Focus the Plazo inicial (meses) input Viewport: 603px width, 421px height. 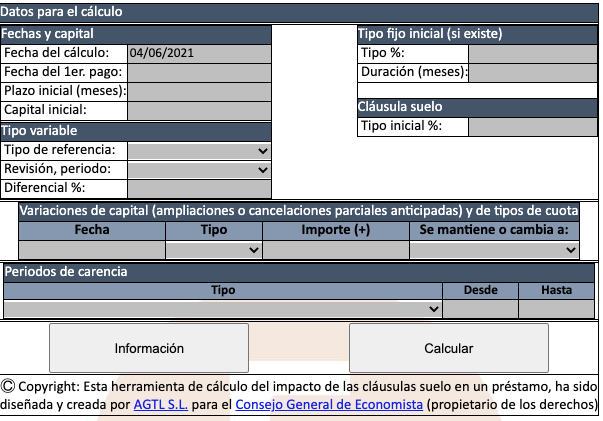[x=199, y=91]
